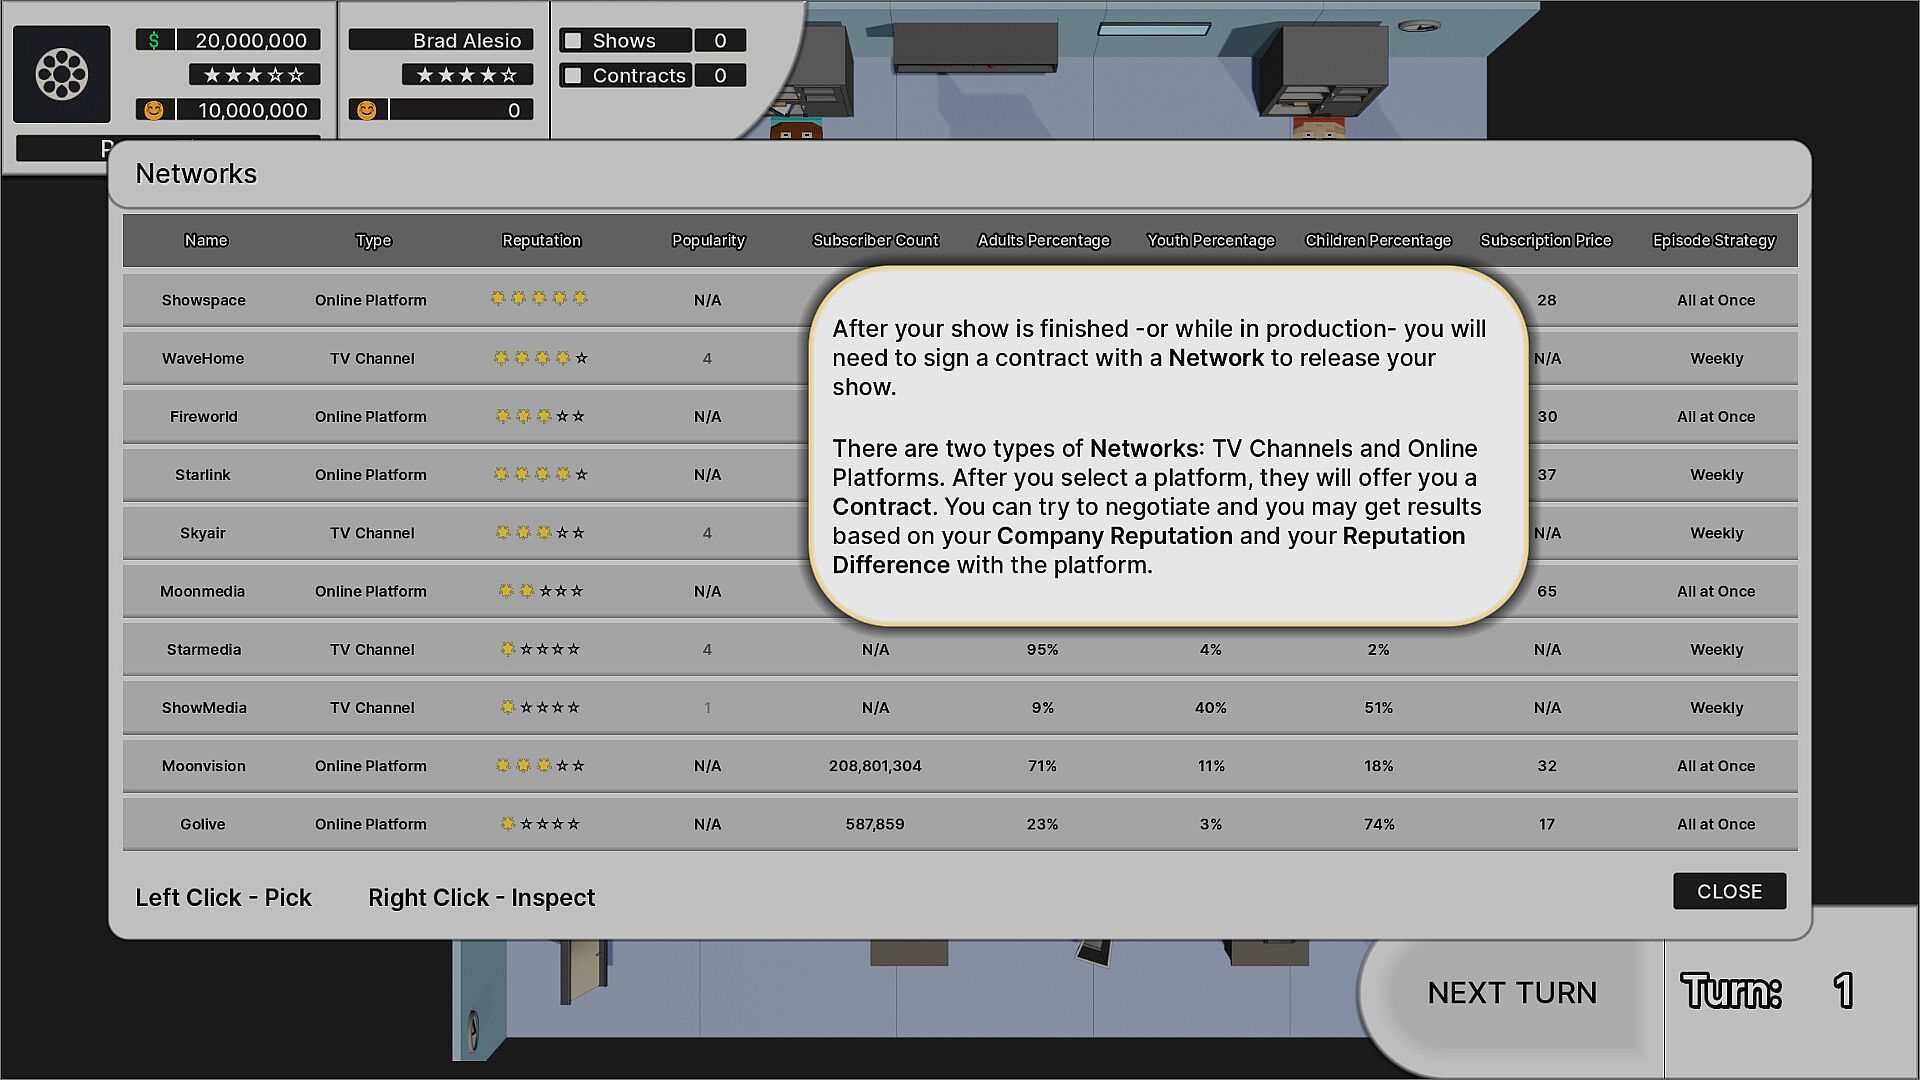The image size is (1920, 1080).
Task: Select the Starmedia TV Channel row
Action: click(204, 650)
